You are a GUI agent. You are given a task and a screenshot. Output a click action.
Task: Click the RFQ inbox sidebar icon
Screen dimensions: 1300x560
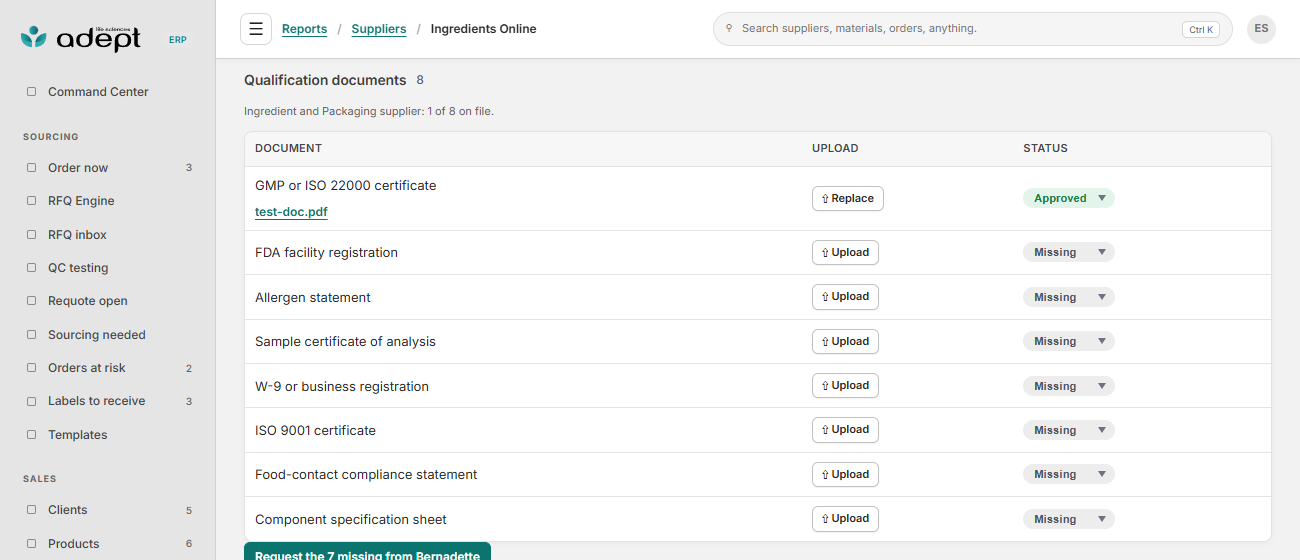coord(31,235)
